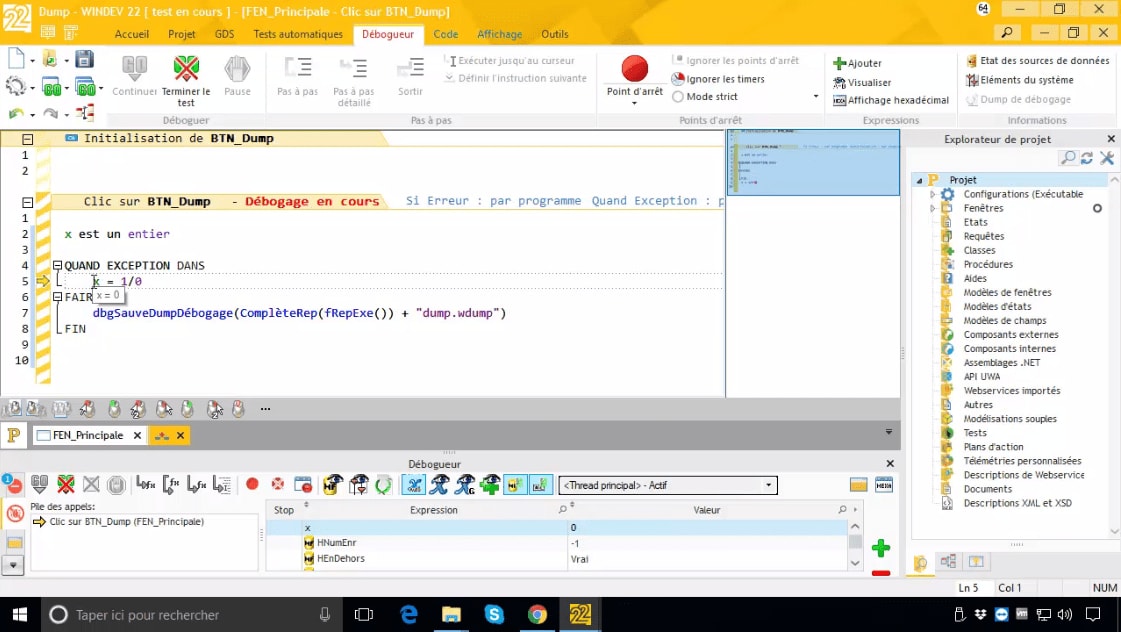
Task: Open Tests automatiques tab
Action: point(298,34)
